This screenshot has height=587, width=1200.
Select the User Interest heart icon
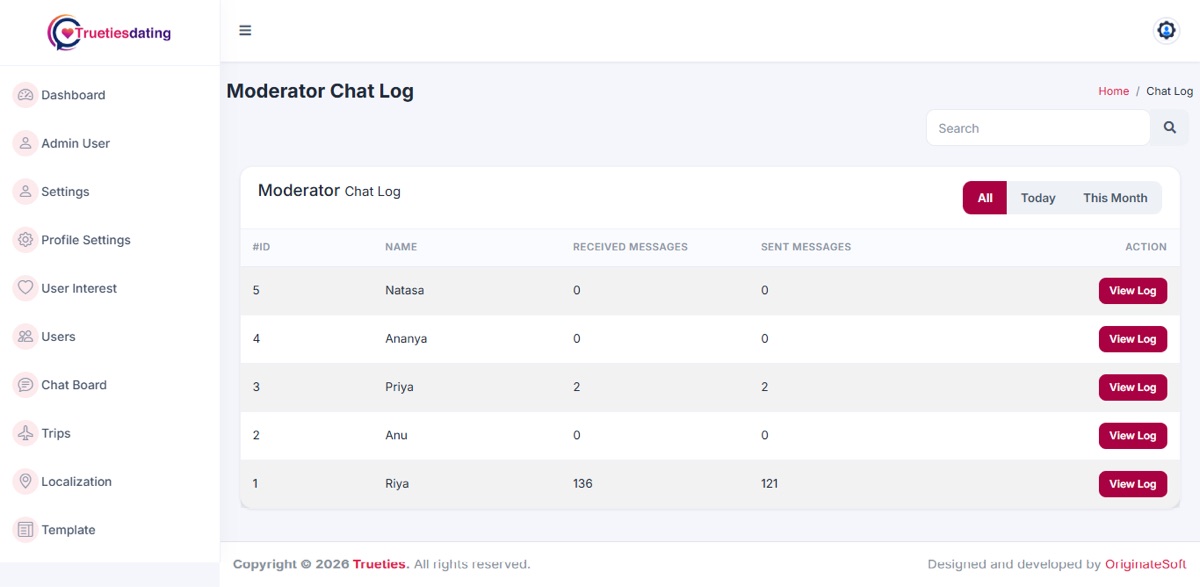tap(25, 288)
